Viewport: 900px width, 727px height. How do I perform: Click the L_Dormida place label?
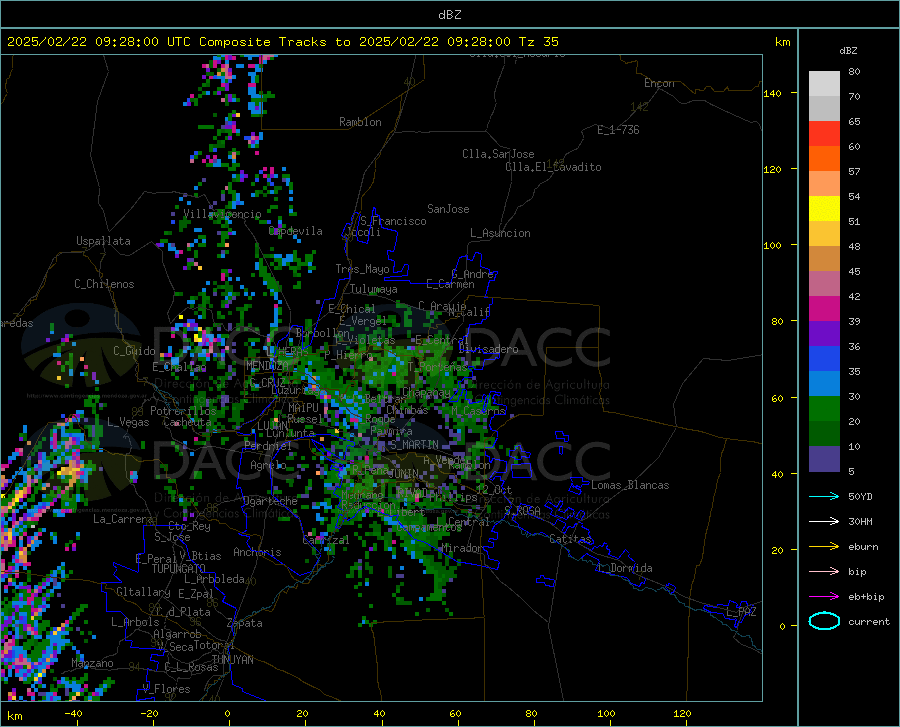click(x=624, y=568)
